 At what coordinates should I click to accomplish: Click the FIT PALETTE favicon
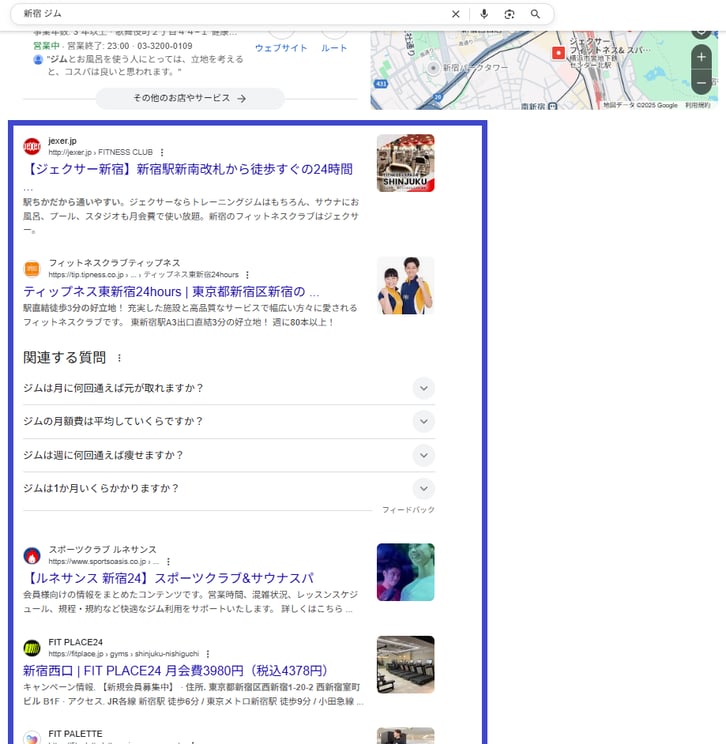(x=32, y=738)
